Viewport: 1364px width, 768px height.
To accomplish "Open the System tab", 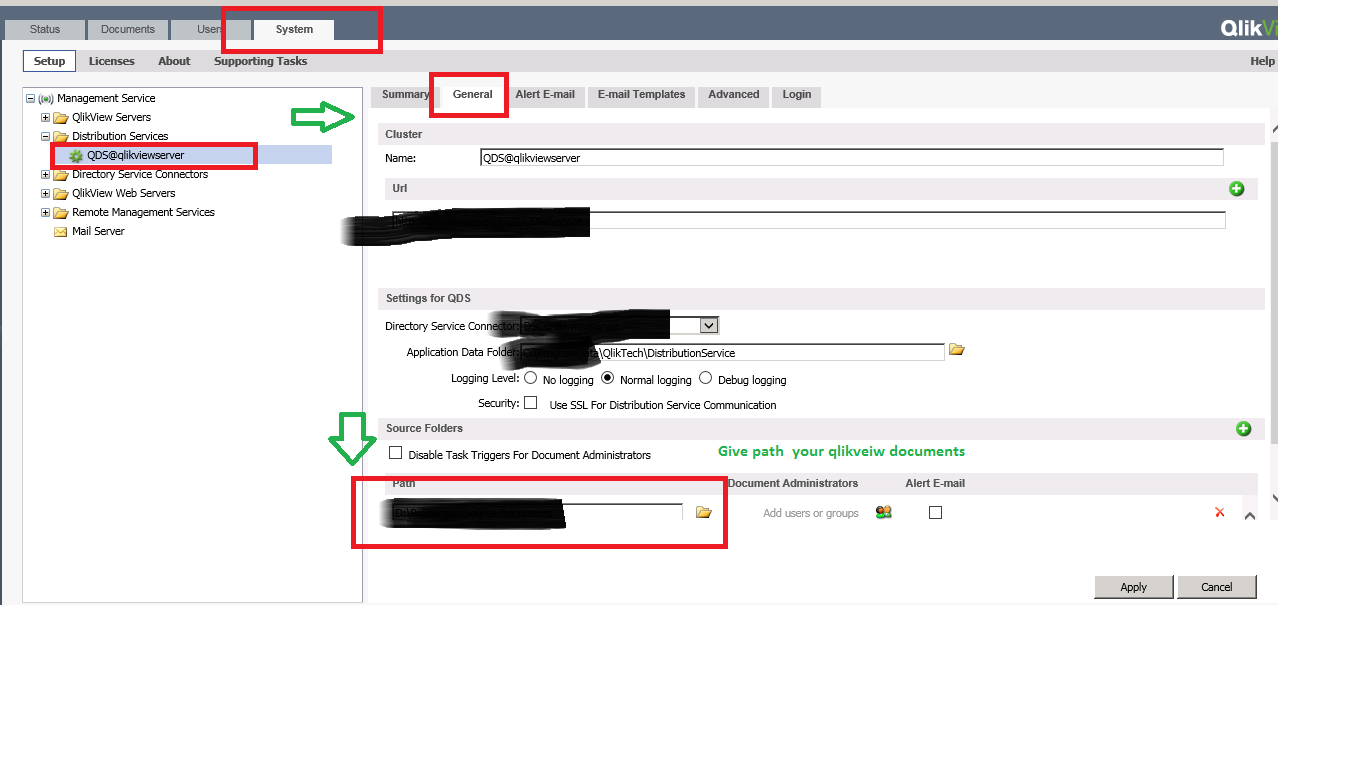I will [x=294, y=30].
